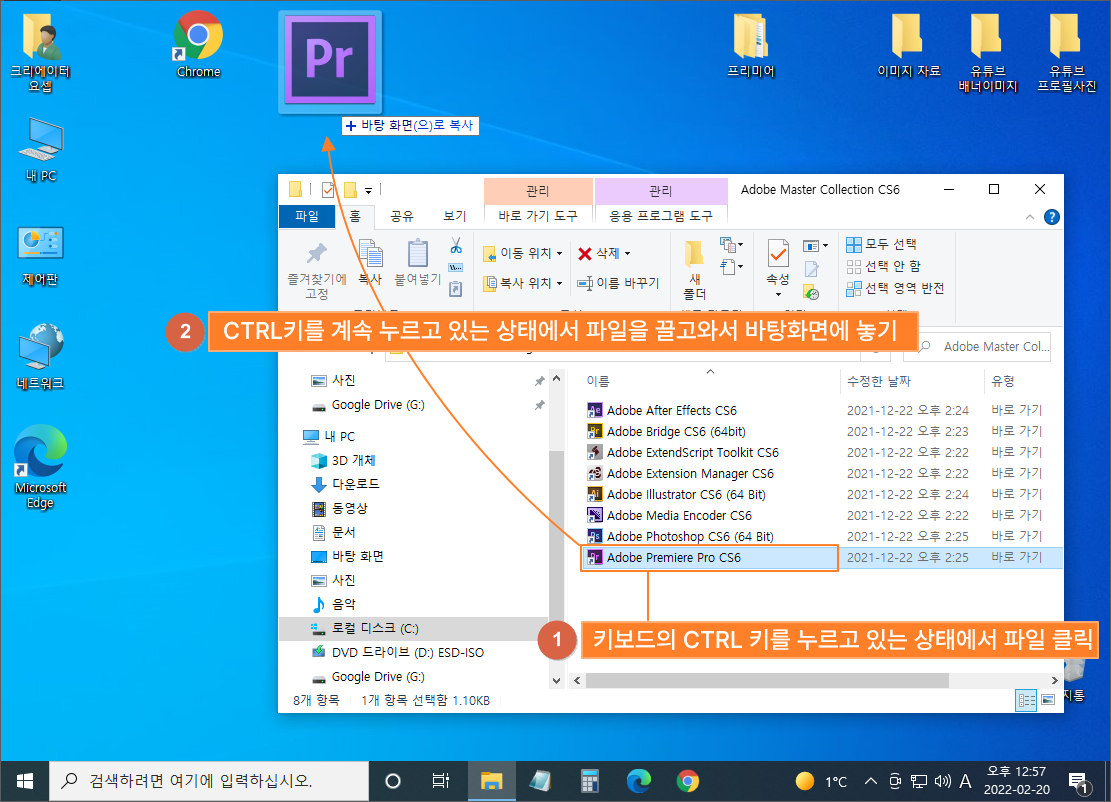Switch to the 홈 ribbon tab

355,216
